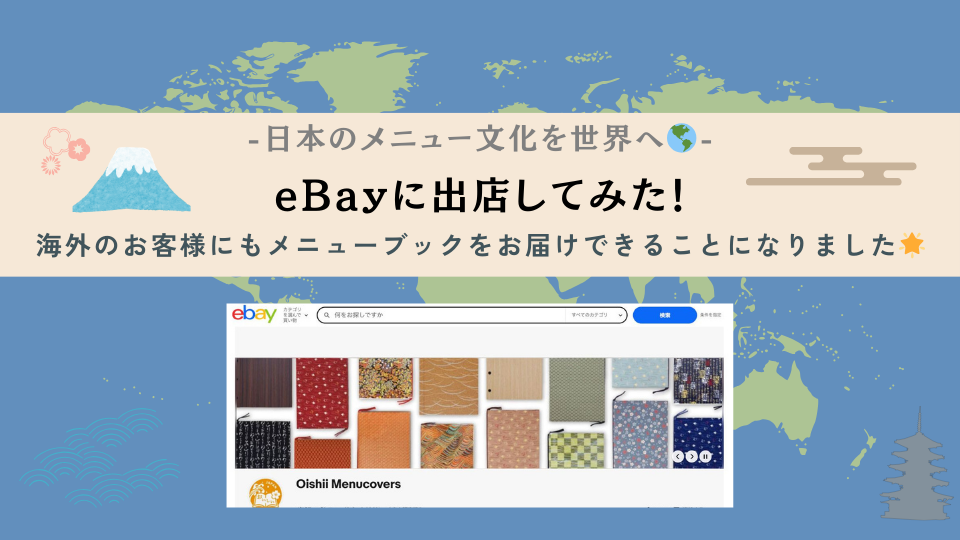Click the orange Oishii Menucovers store logo
Viewport: 960px width, 540px height.
(x=265, y=493)
